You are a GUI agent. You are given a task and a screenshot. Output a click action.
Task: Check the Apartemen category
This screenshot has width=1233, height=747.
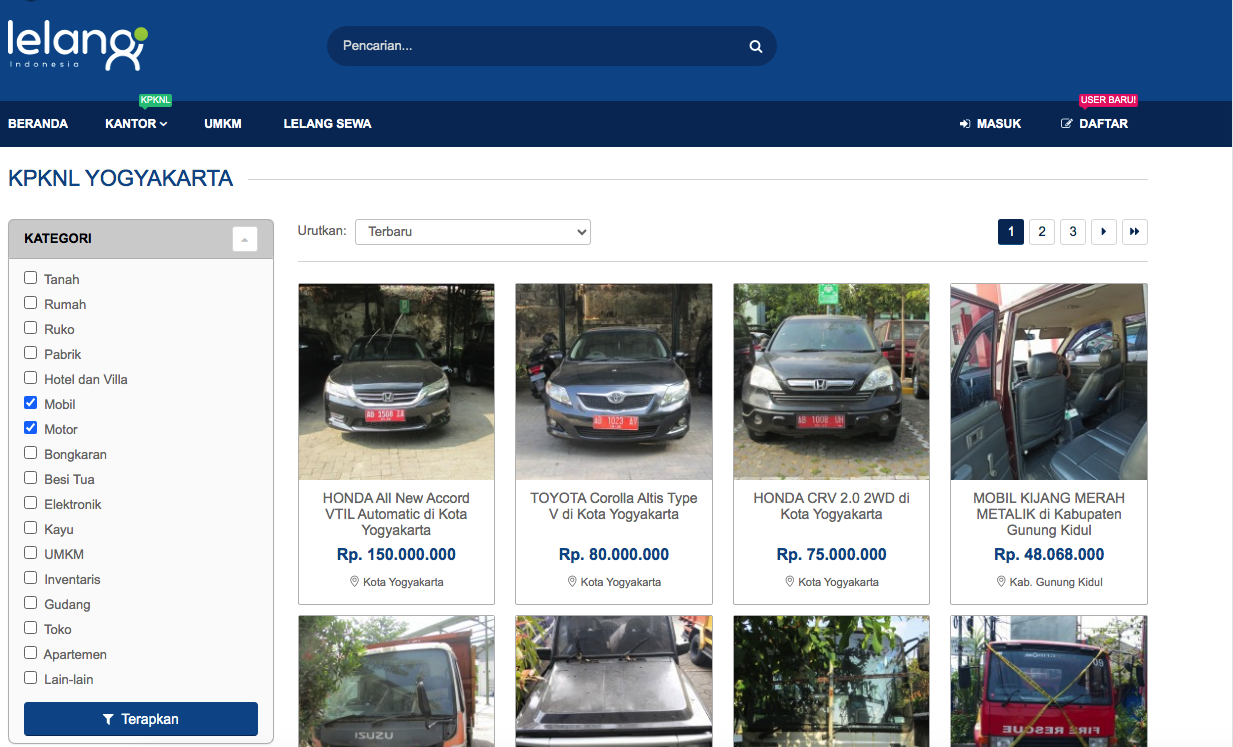pyautogui.click(x=31, y=653)
